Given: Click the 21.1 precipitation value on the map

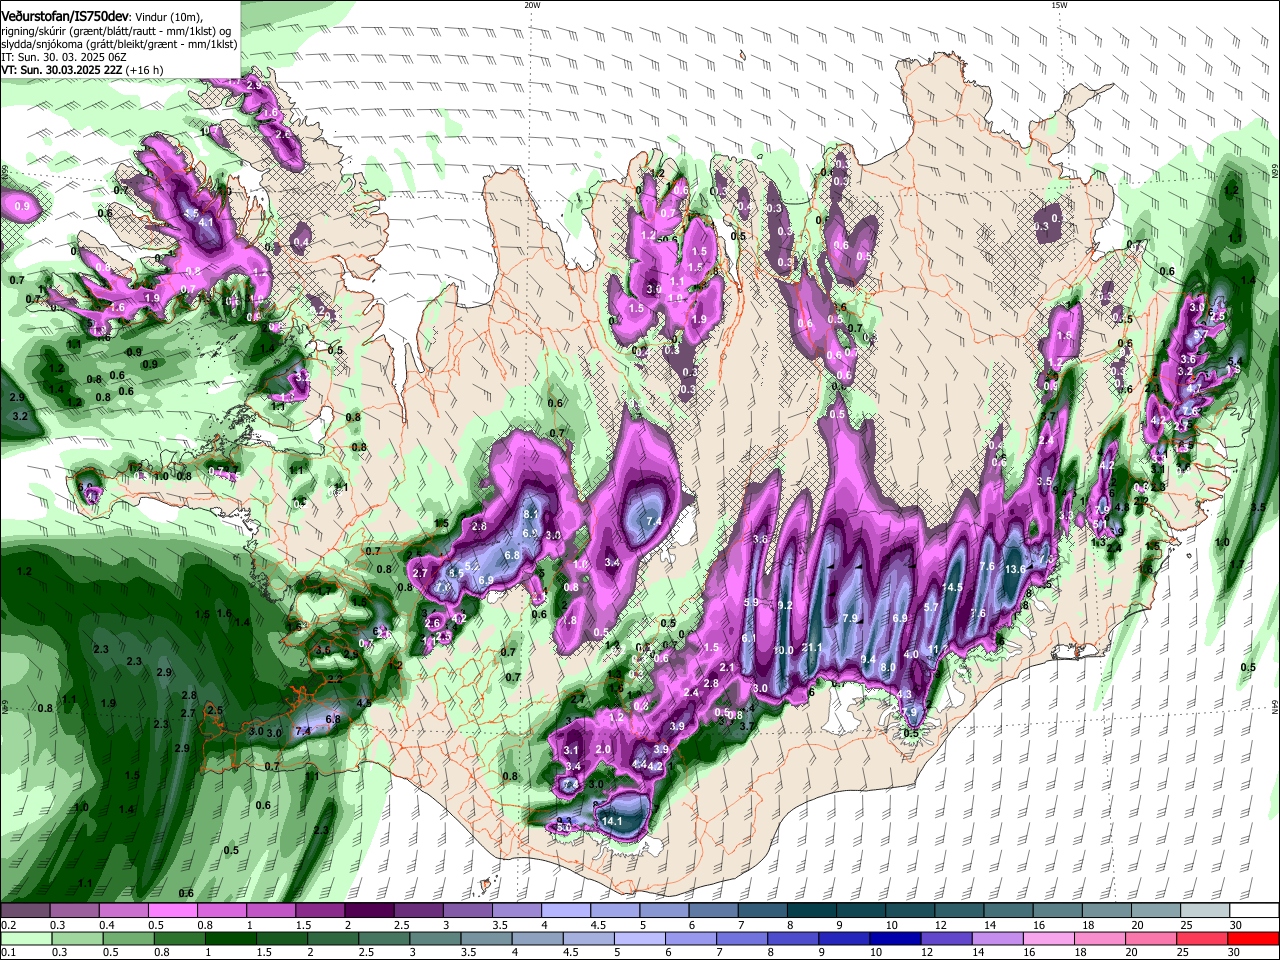Looking at the screenshot, I should click(x=812, y=648).
